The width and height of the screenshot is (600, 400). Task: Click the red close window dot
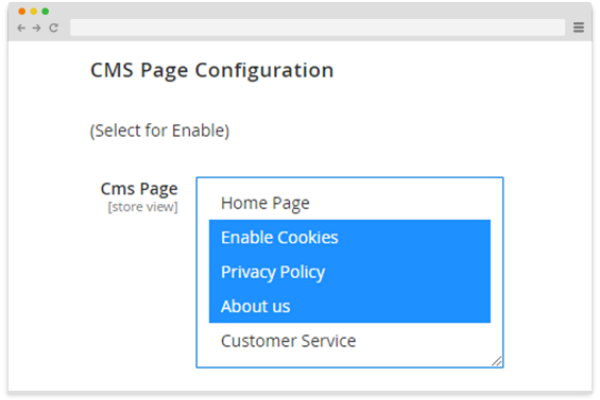click(22, 11)
